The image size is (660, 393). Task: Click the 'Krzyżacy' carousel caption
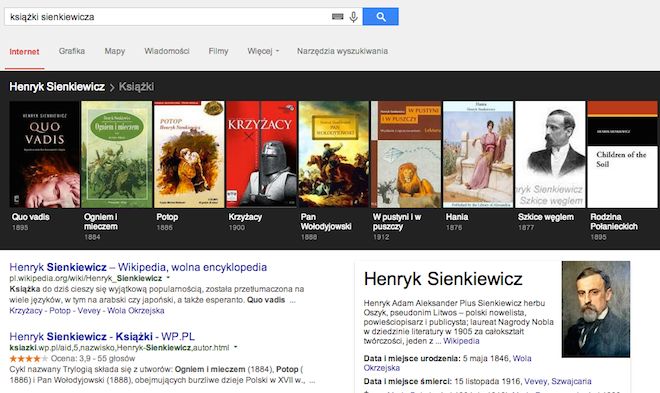coord(245,217)
